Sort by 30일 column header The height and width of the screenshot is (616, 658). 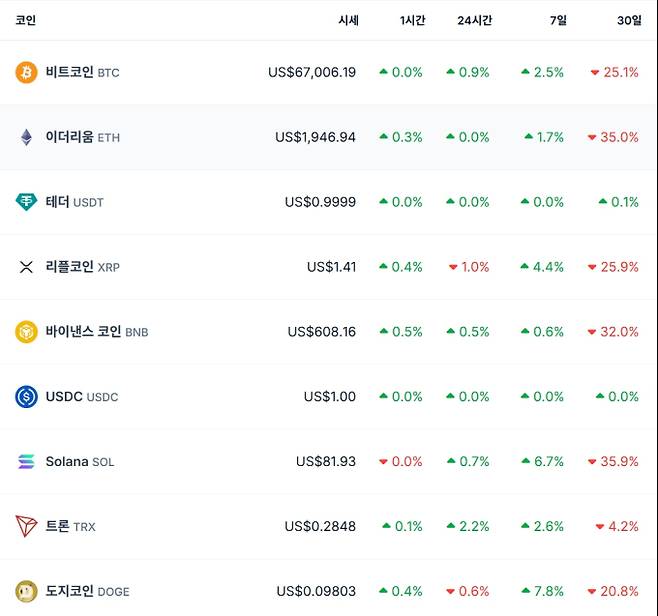click(x=629, y=20)
